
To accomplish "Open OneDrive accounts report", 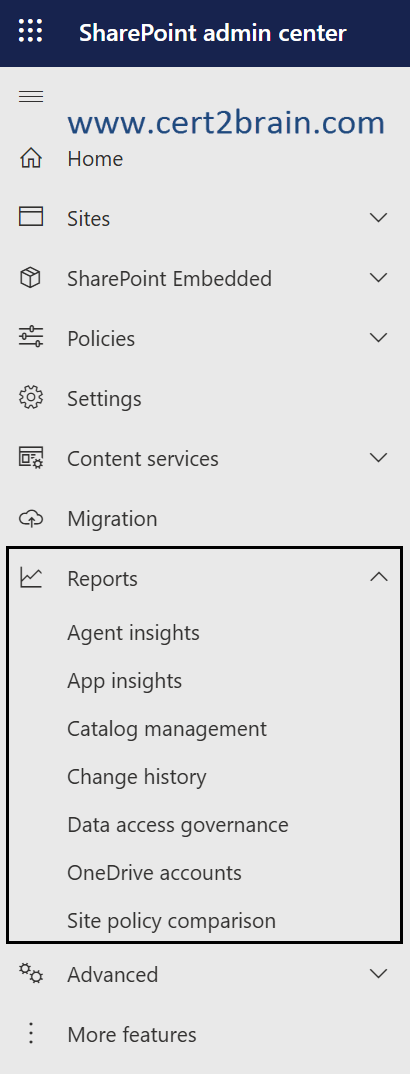I will [x=155, y=873].
